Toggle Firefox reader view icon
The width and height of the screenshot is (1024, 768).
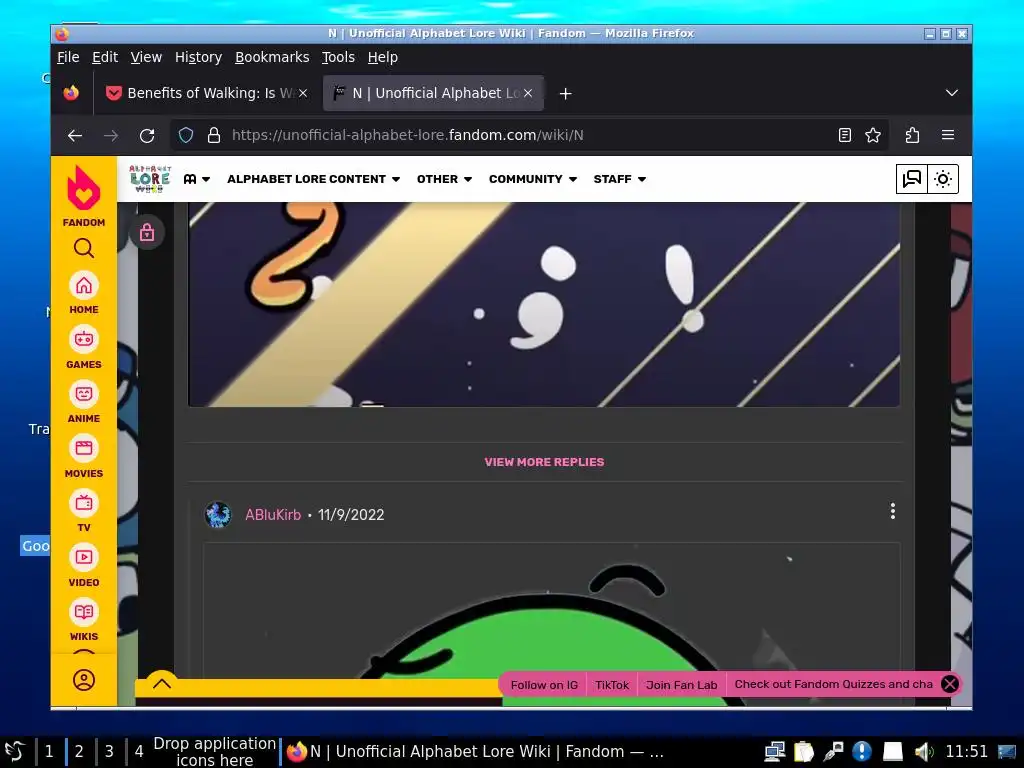[844, 135]
